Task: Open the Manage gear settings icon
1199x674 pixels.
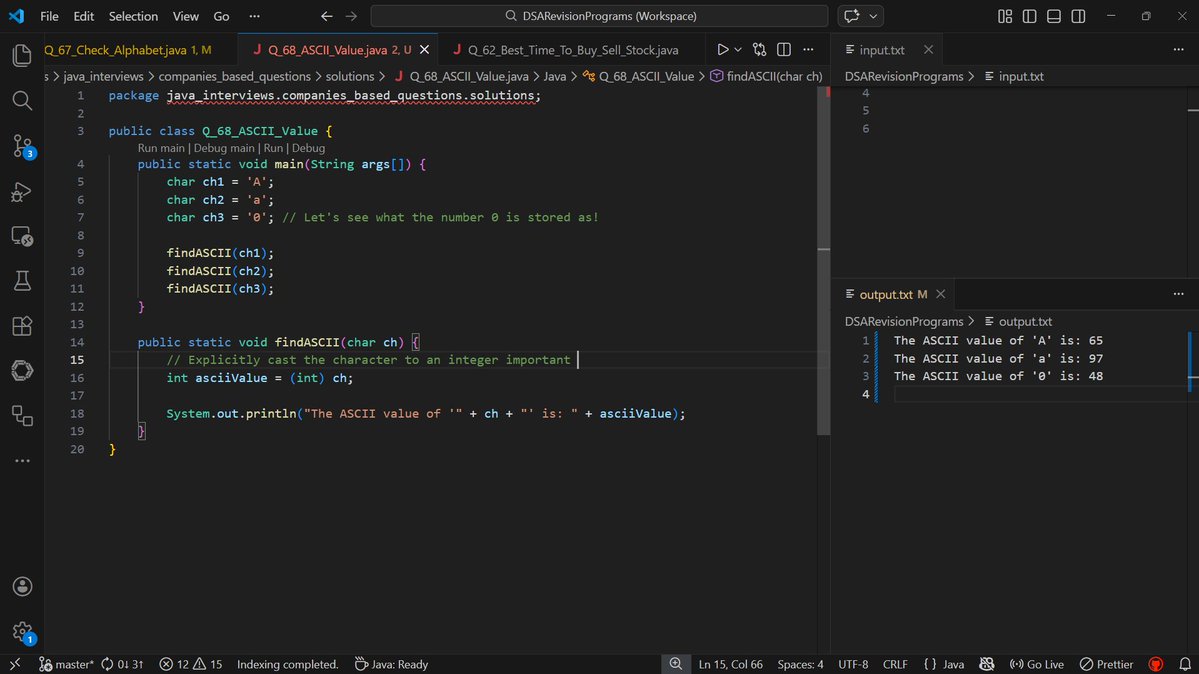Action: click(22, 632)
